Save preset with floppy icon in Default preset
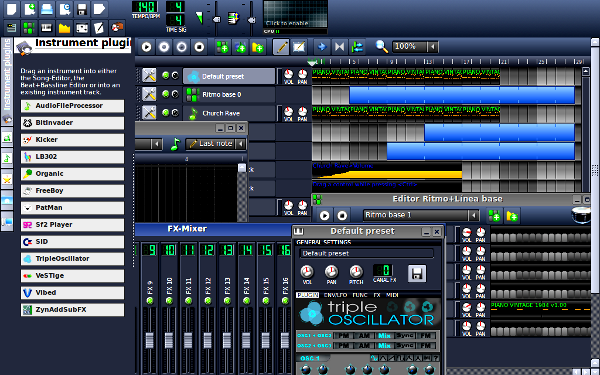Viewport: 600px width, 375px height. point(417,273)
